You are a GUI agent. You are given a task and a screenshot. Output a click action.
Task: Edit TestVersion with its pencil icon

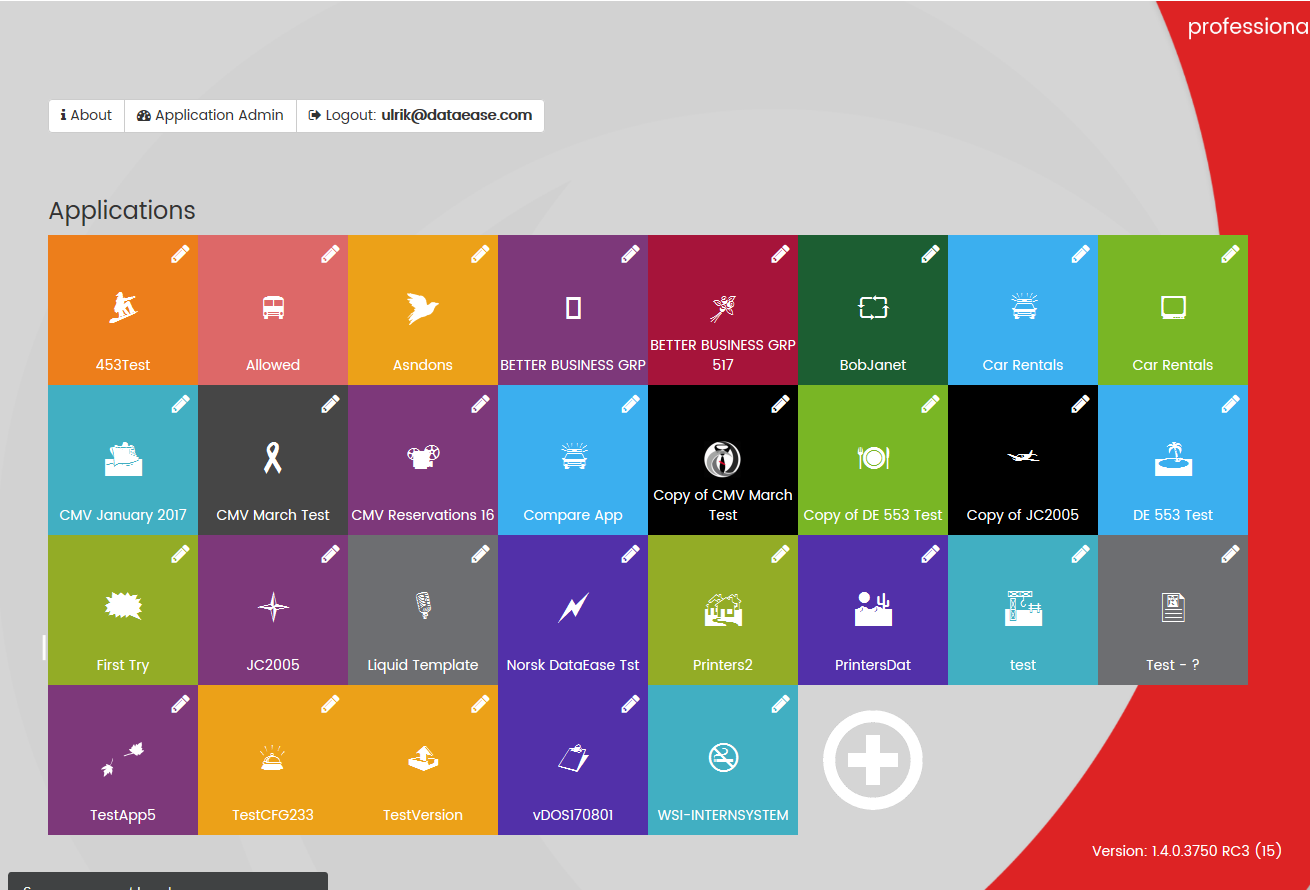pyautogui.click(x=480, y=704)
